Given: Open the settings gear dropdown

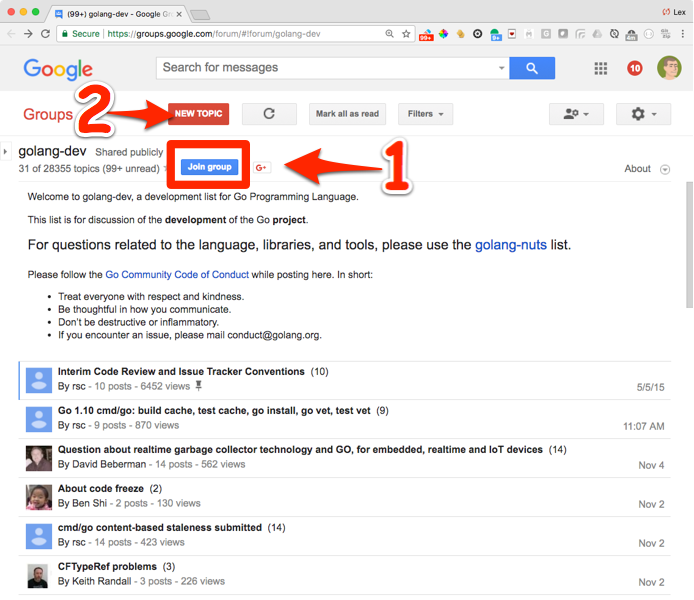Looking at the screenshot, I should [x=643, y=114].
